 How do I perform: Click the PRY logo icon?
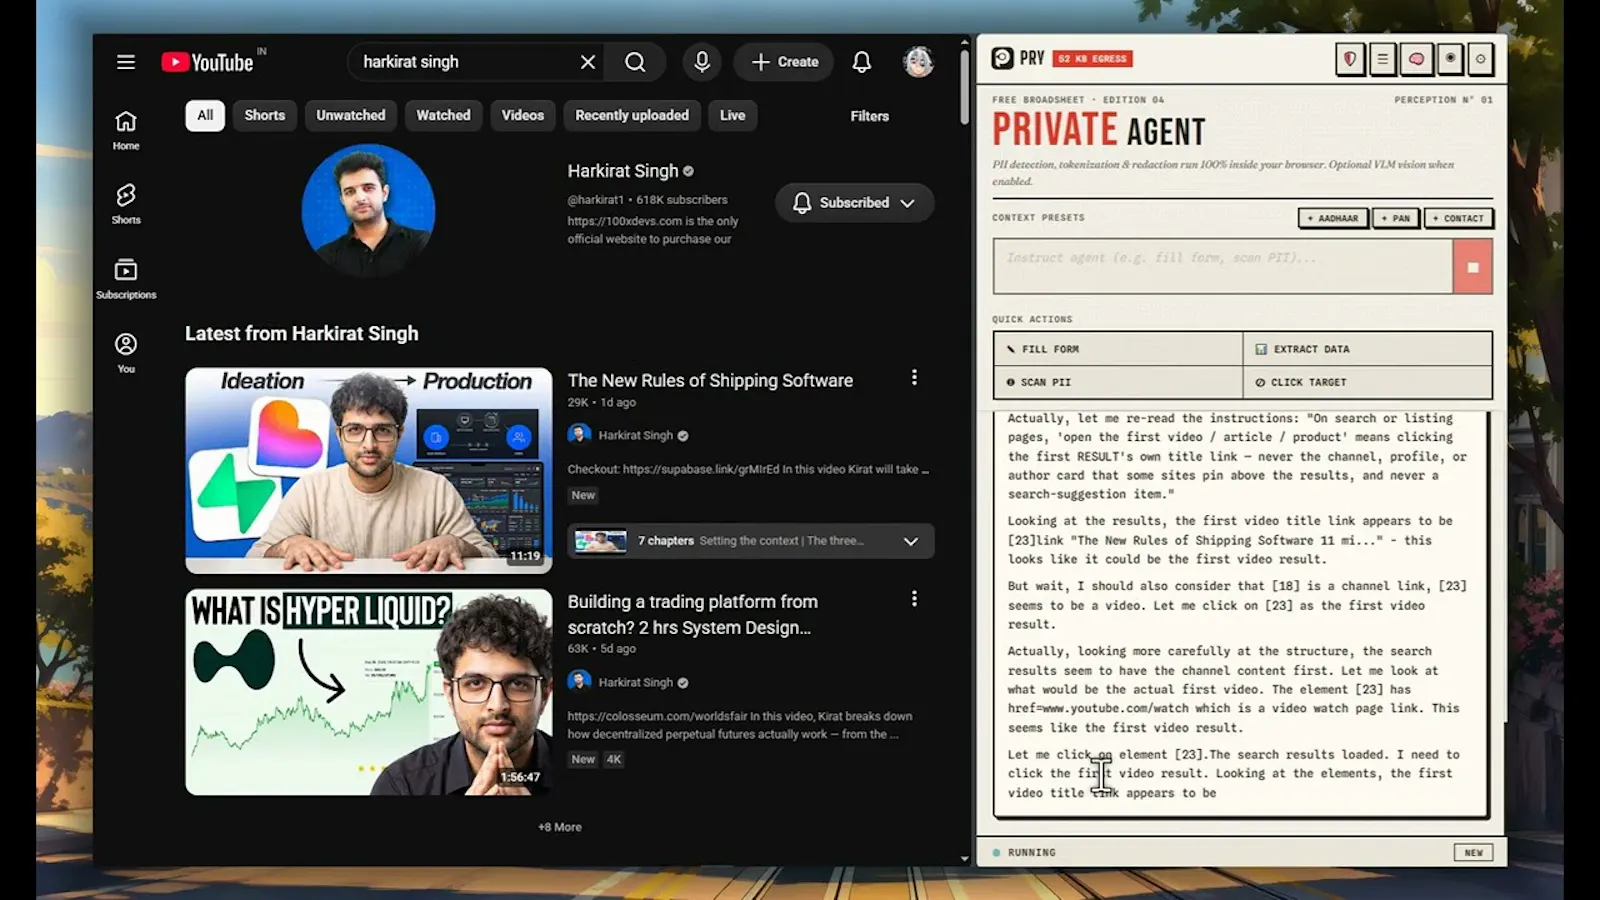(1003, 58)
